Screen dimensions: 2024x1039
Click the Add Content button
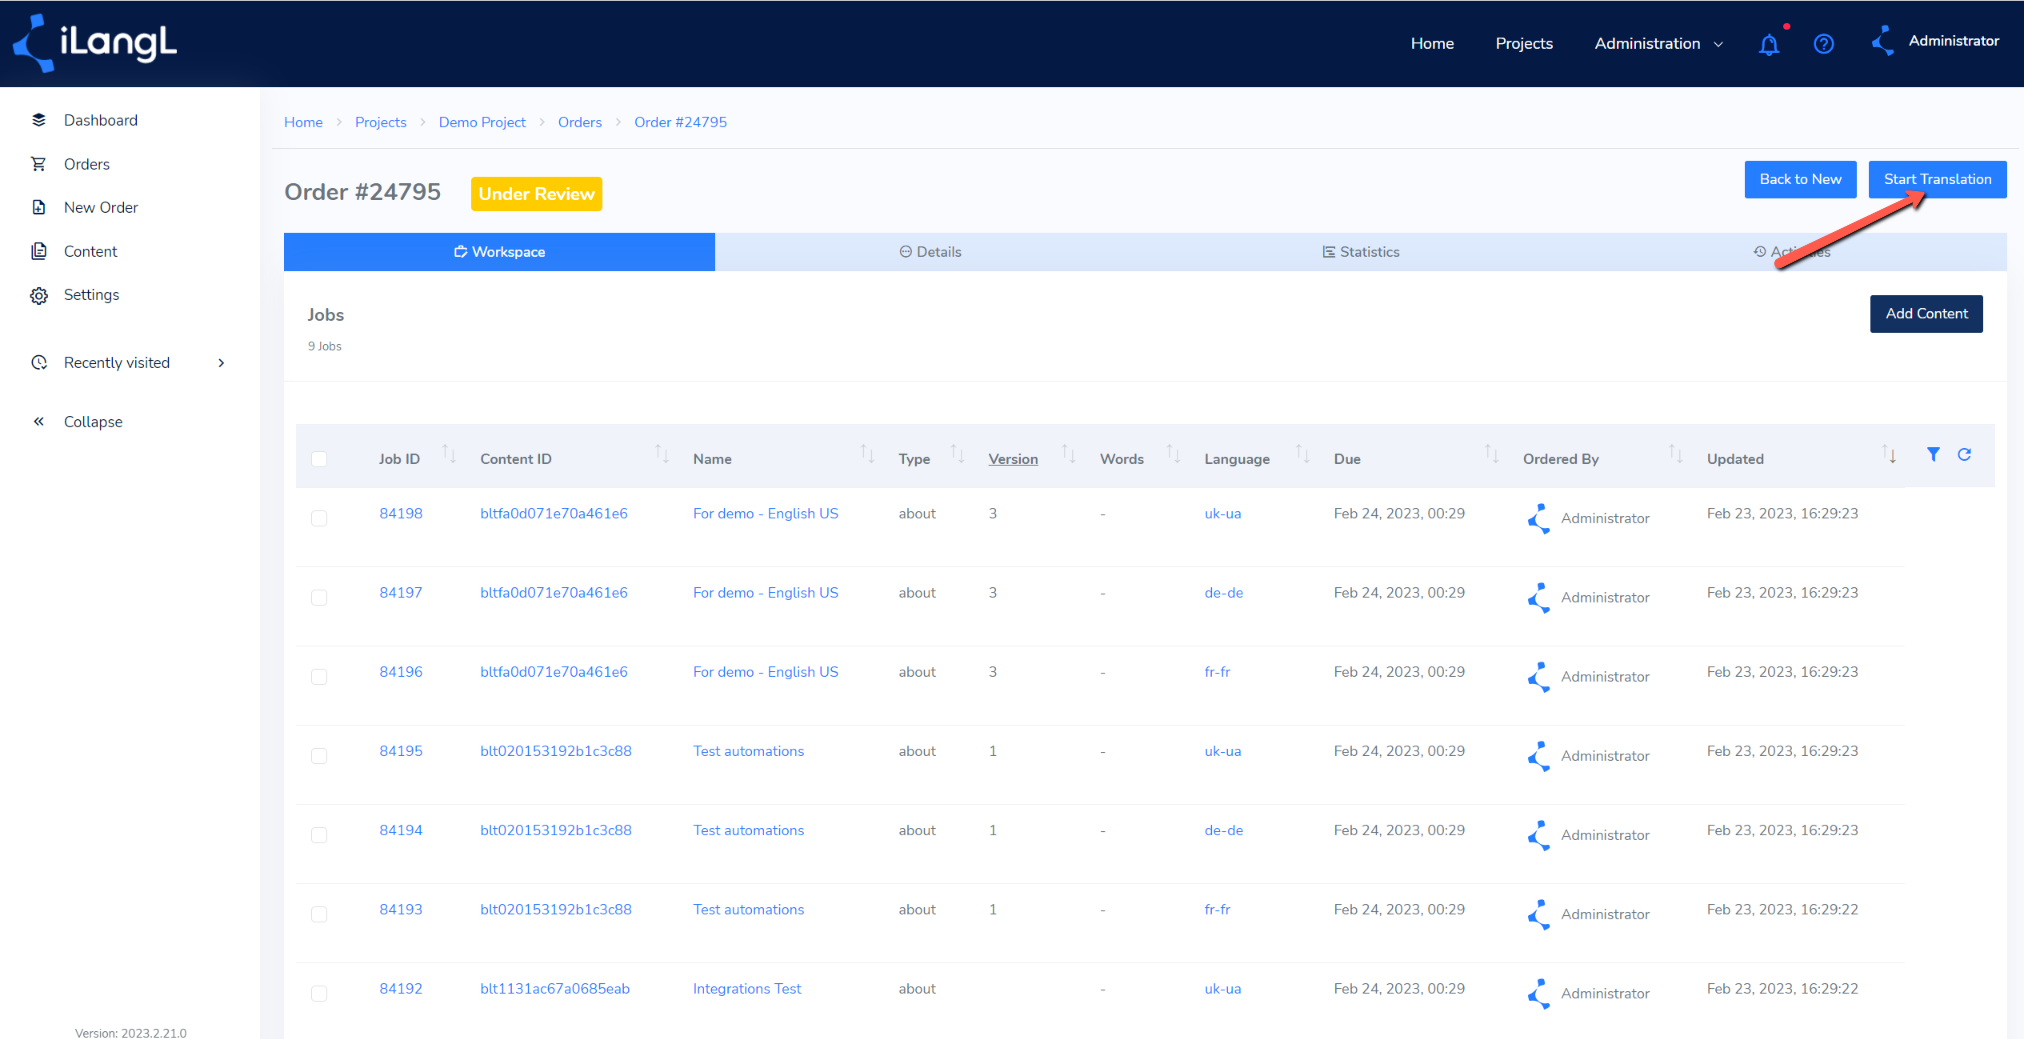[x=1926, y=314]
